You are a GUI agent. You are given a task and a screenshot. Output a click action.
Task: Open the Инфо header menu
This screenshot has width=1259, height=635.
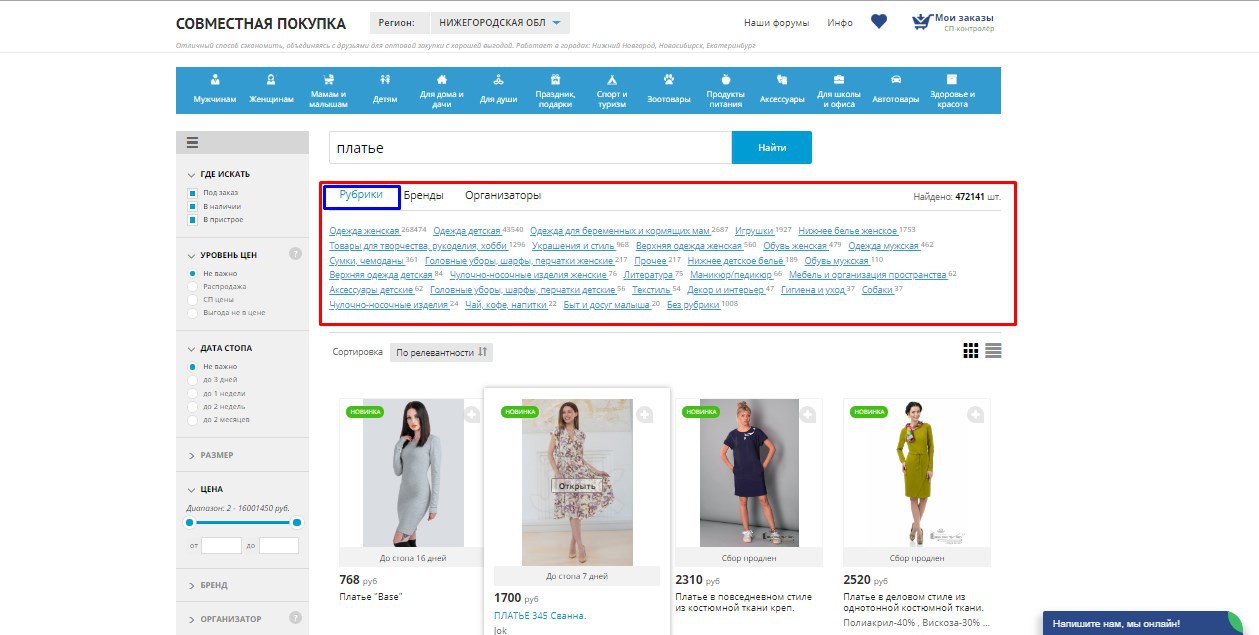840,23
